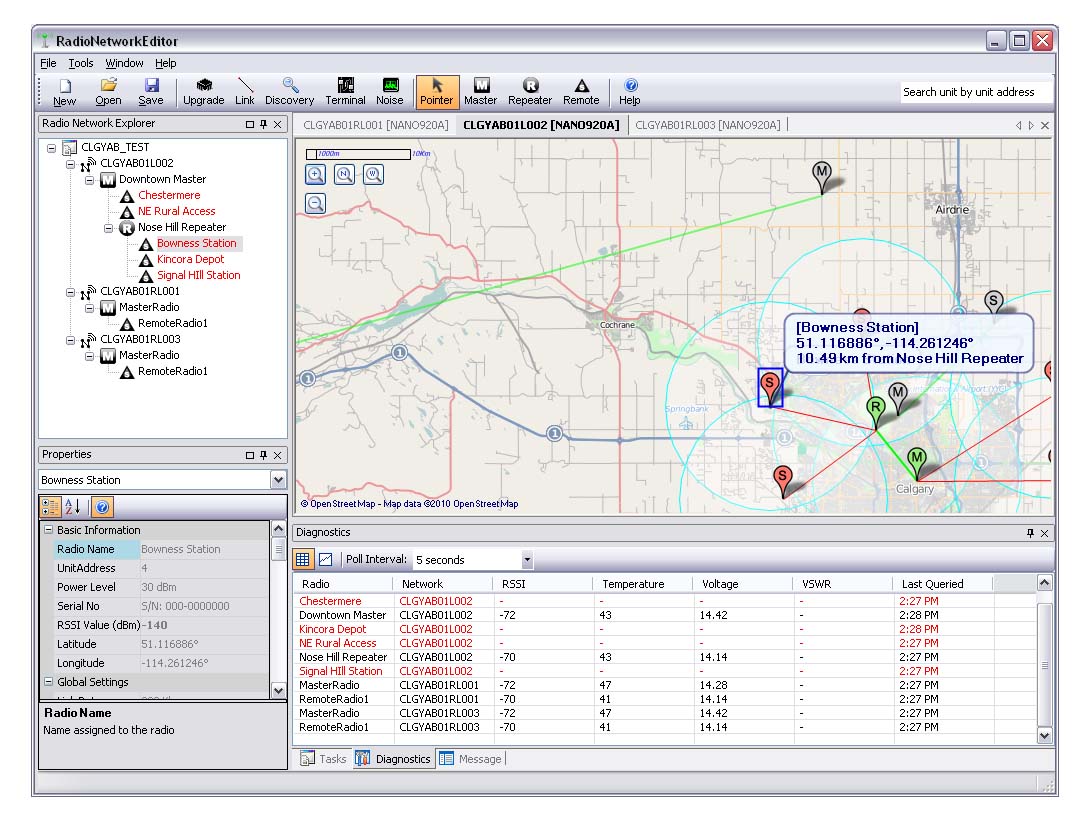
Task: Open the Window menu
Action: pyautogui.click(x=125, y=63)
